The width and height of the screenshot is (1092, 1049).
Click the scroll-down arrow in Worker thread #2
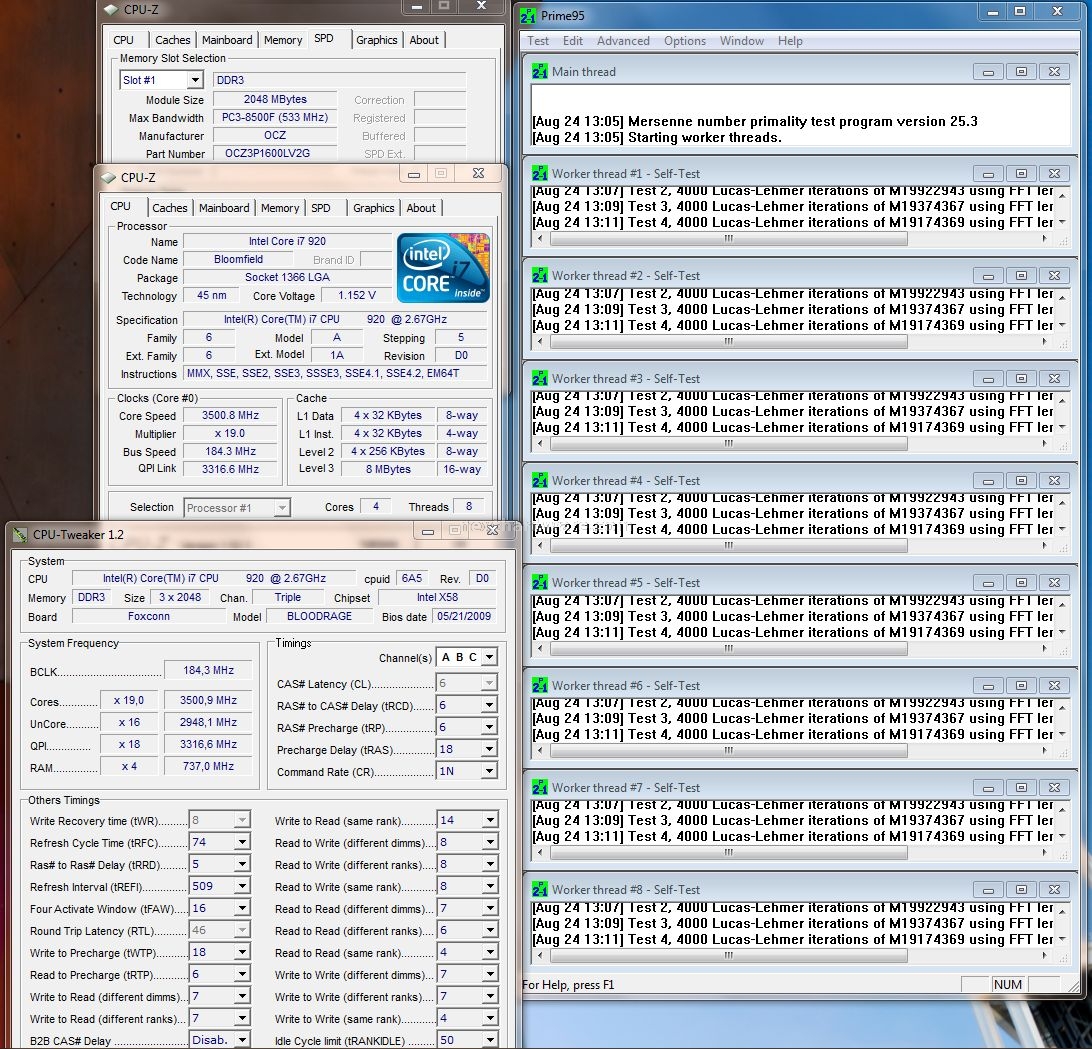point(1062,325)
